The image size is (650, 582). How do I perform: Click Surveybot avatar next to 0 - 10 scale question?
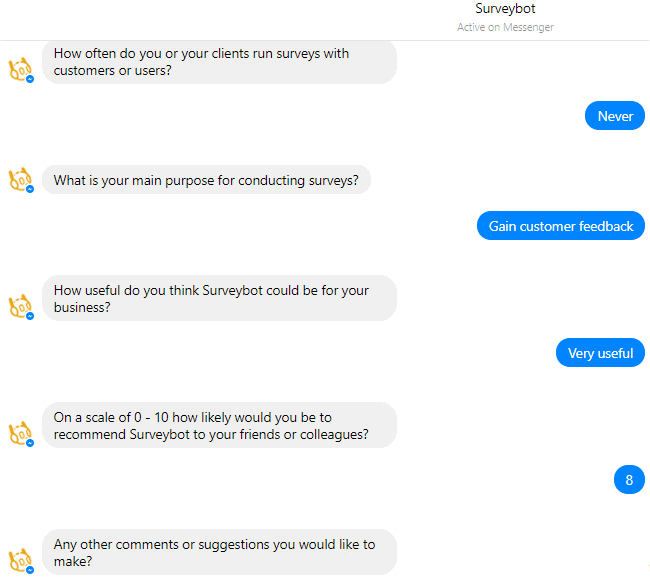pyautogui.click(x=20, y=433)
